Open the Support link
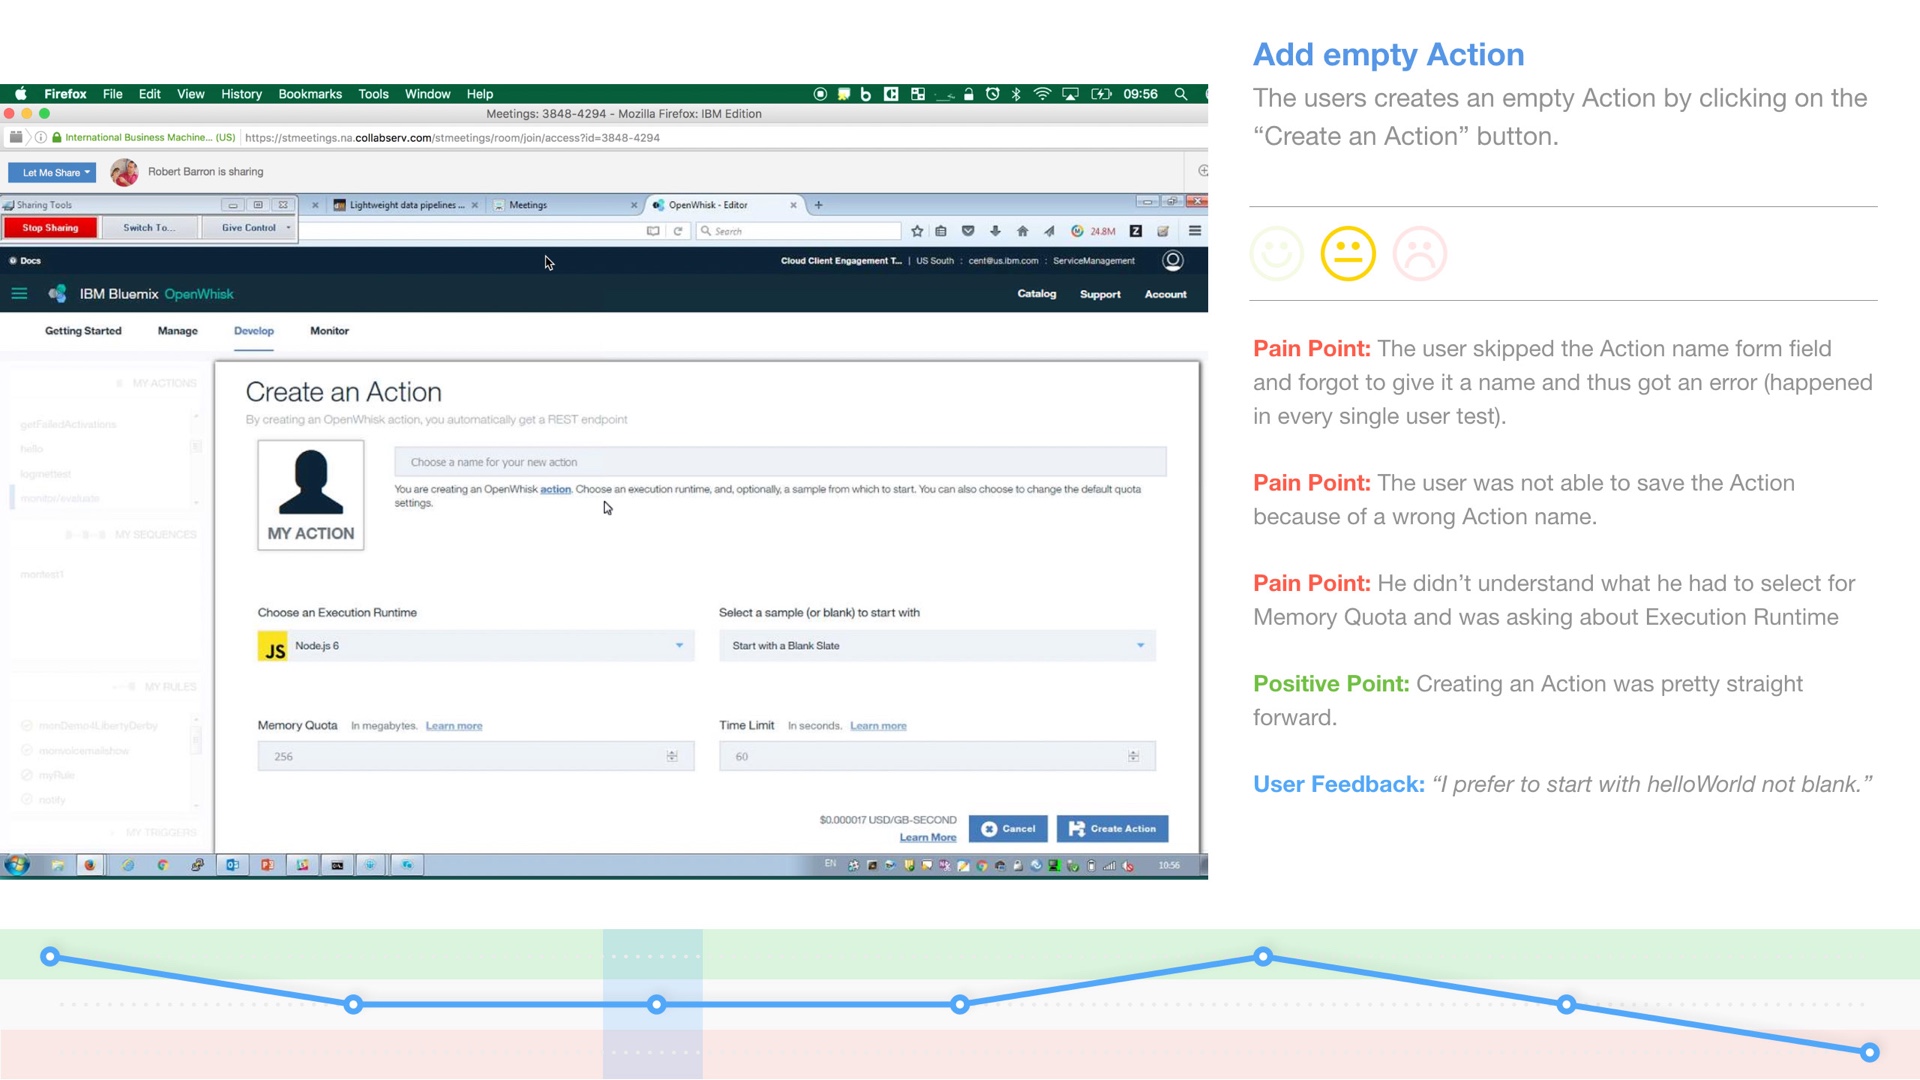The width and height of the screenshot is (1920, 1080). 1100,295
